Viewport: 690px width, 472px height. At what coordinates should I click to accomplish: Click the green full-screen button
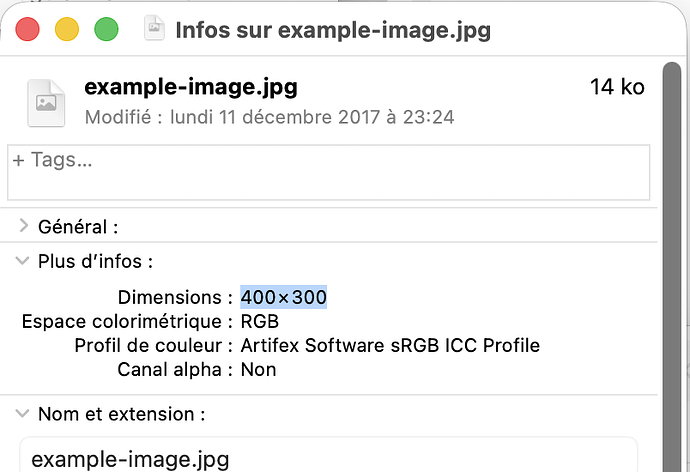click(106, 29)
